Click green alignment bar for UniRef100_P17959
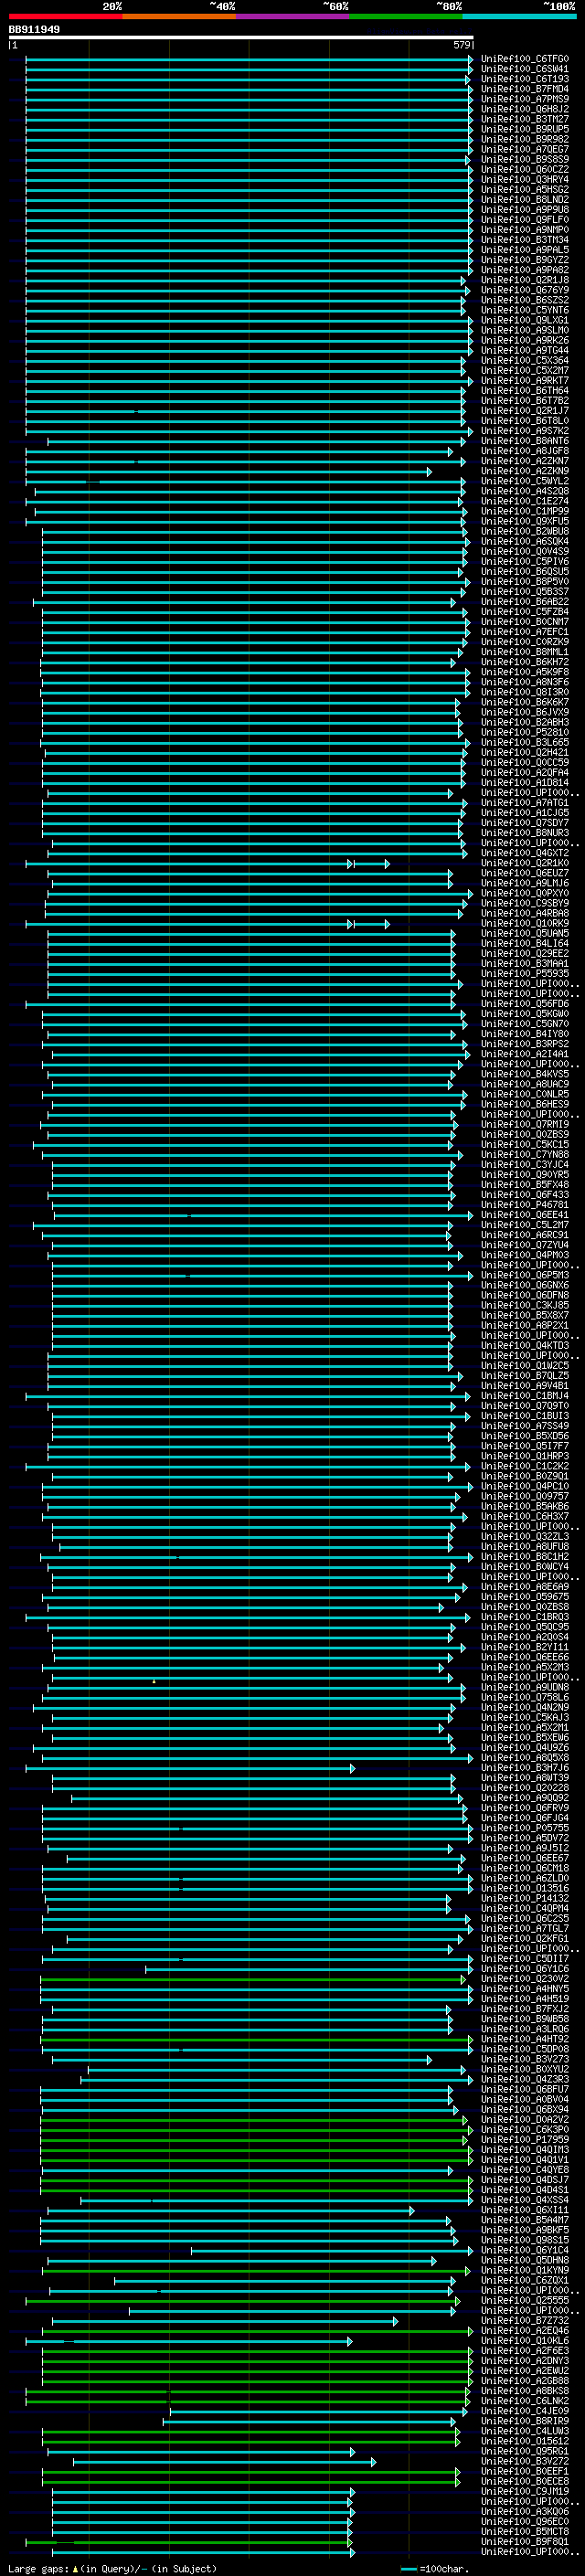Screen dimensions: 585x2576 coord(255,2140)
